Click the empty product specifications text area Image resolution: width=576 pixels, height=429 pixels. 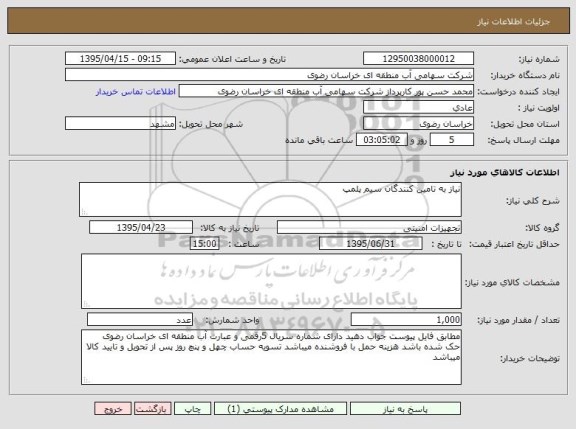(x=271, y=281)
